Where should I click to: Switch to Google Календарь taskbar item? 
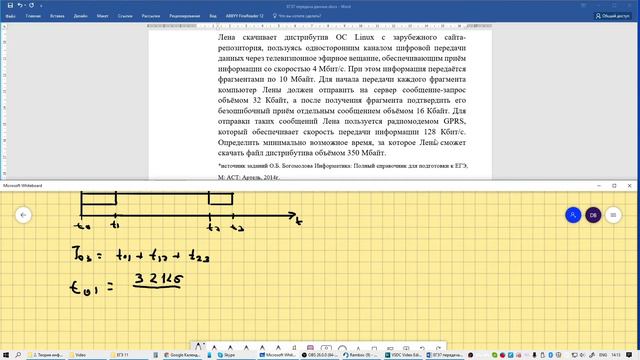(x=181, y=355)
